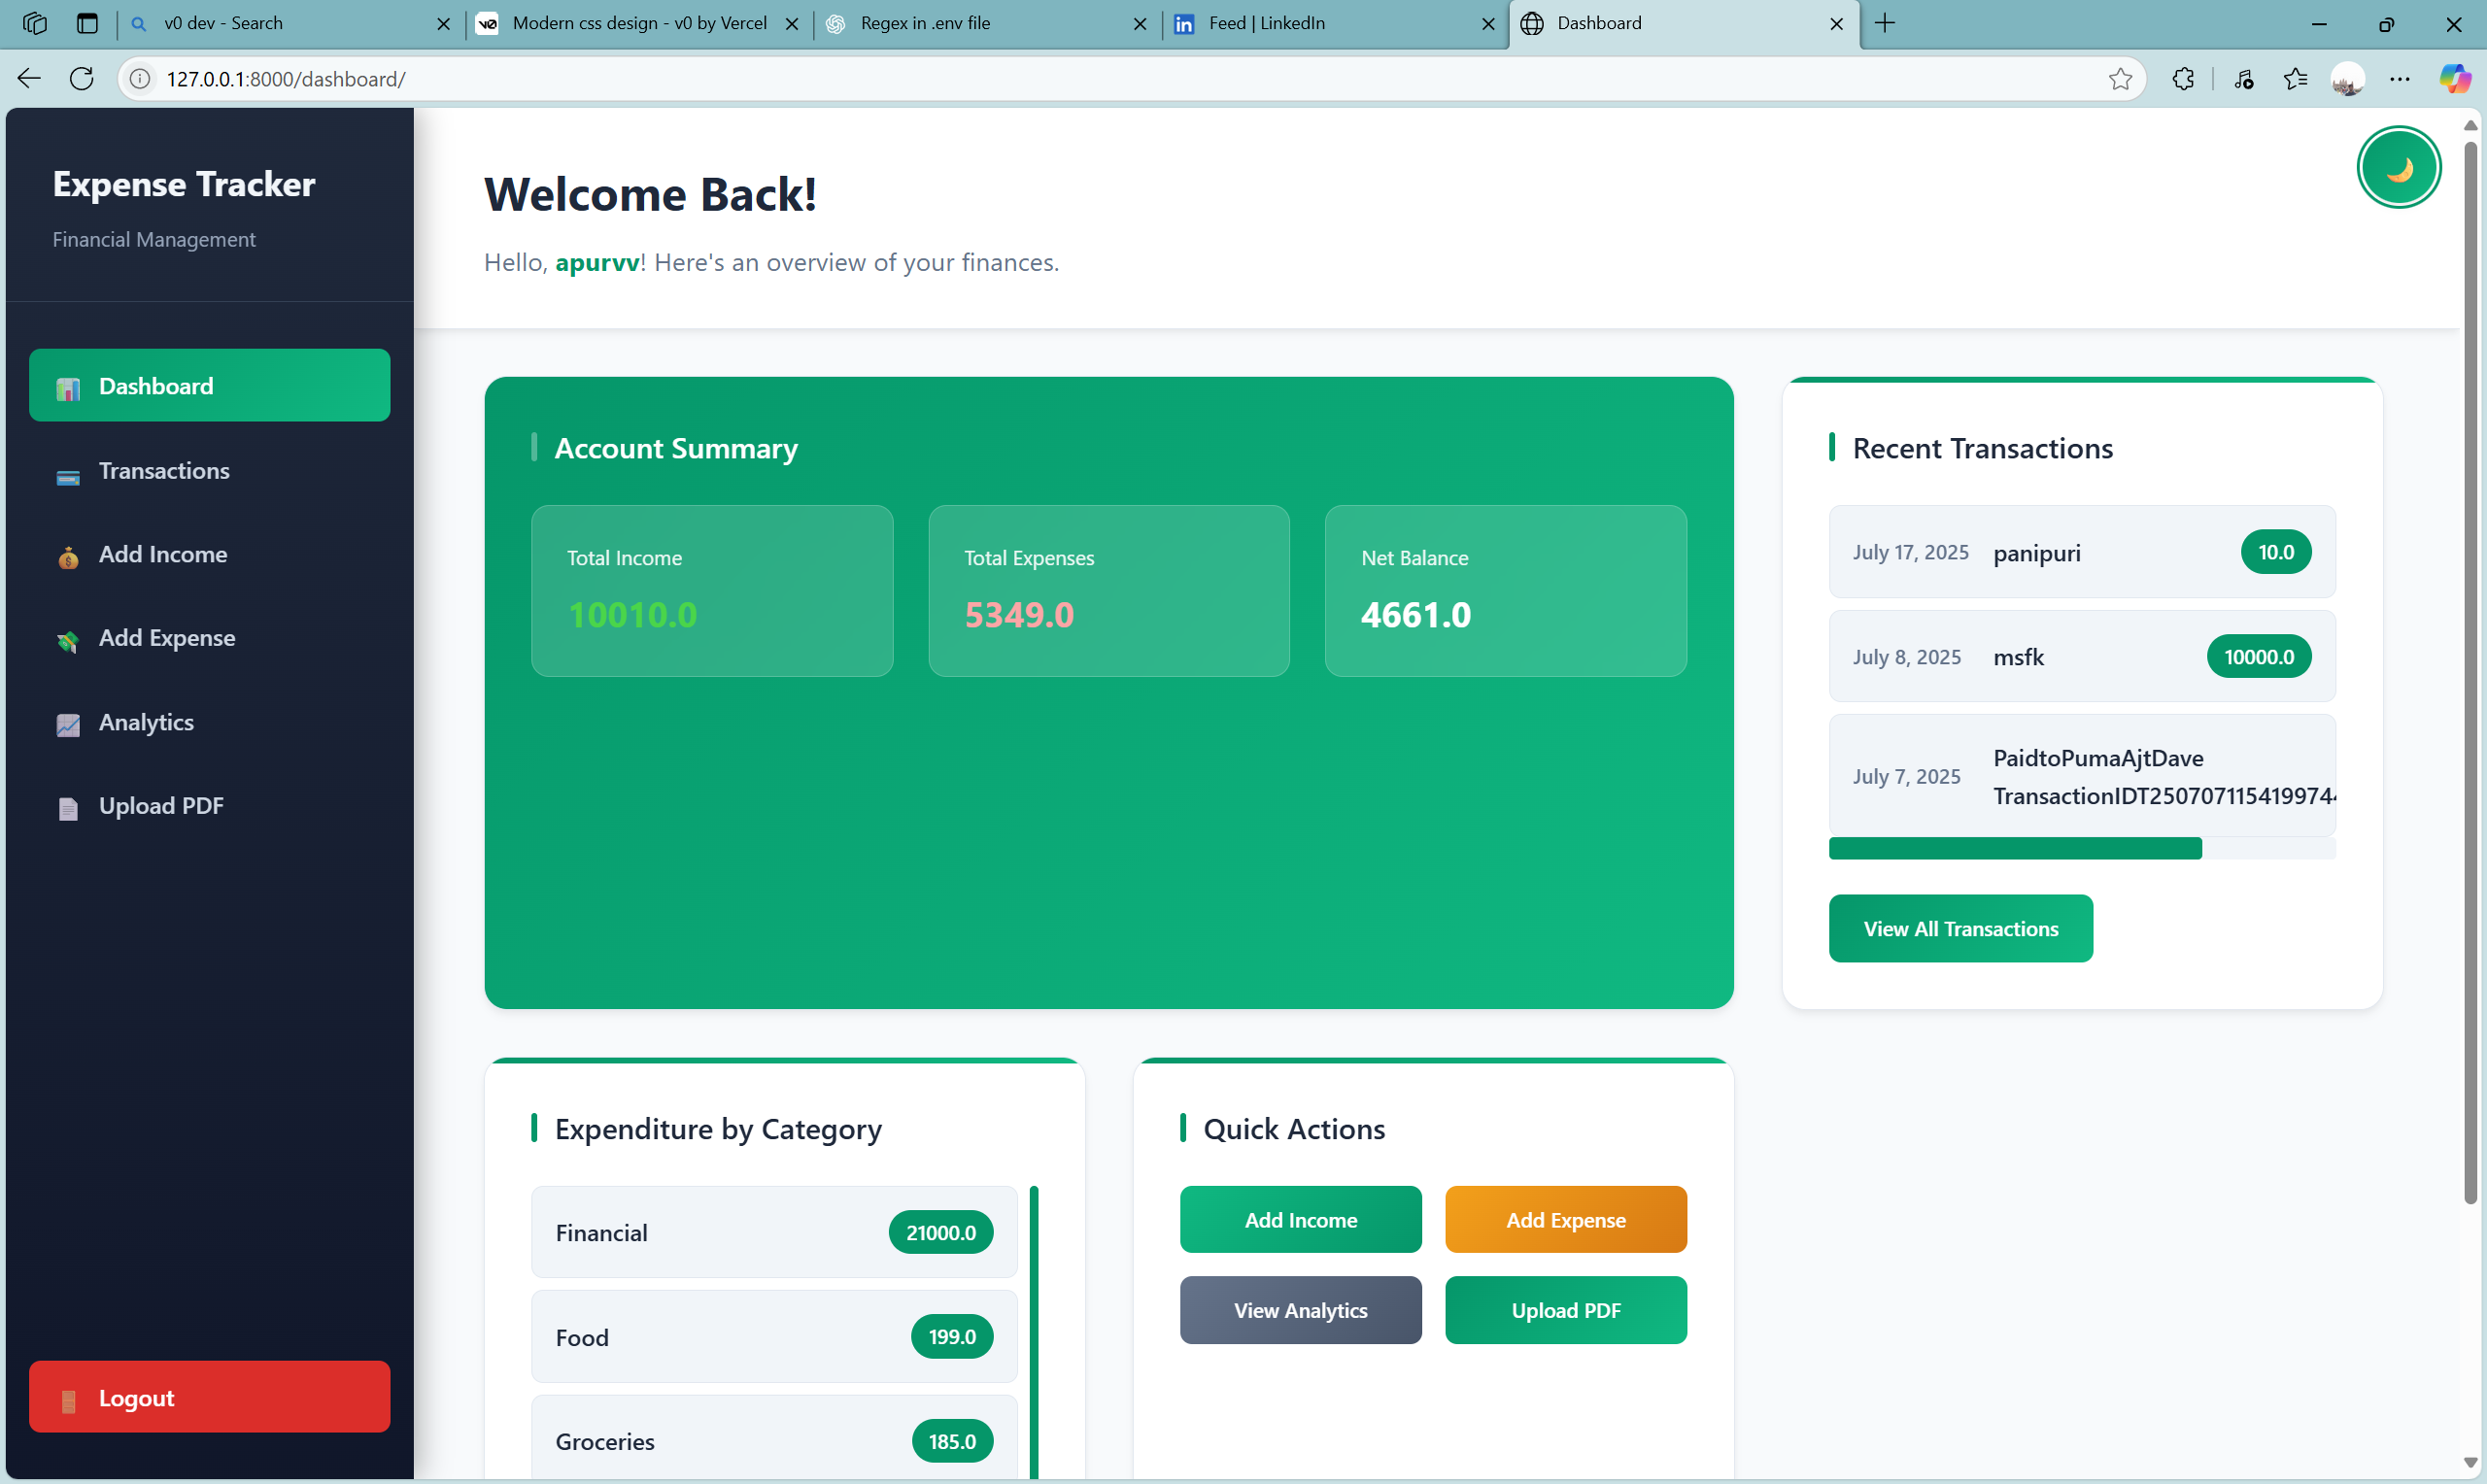Open Analytics via the chart icon
The height and width of the screenshot is (1484, 2487).
click(x=68, y=725)
